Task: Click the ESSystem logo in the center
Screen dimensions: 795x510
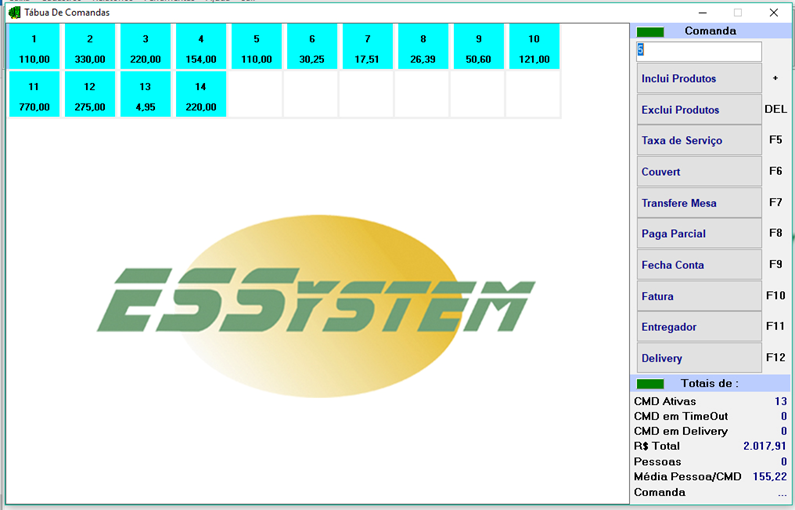Action: pos(317,301)
